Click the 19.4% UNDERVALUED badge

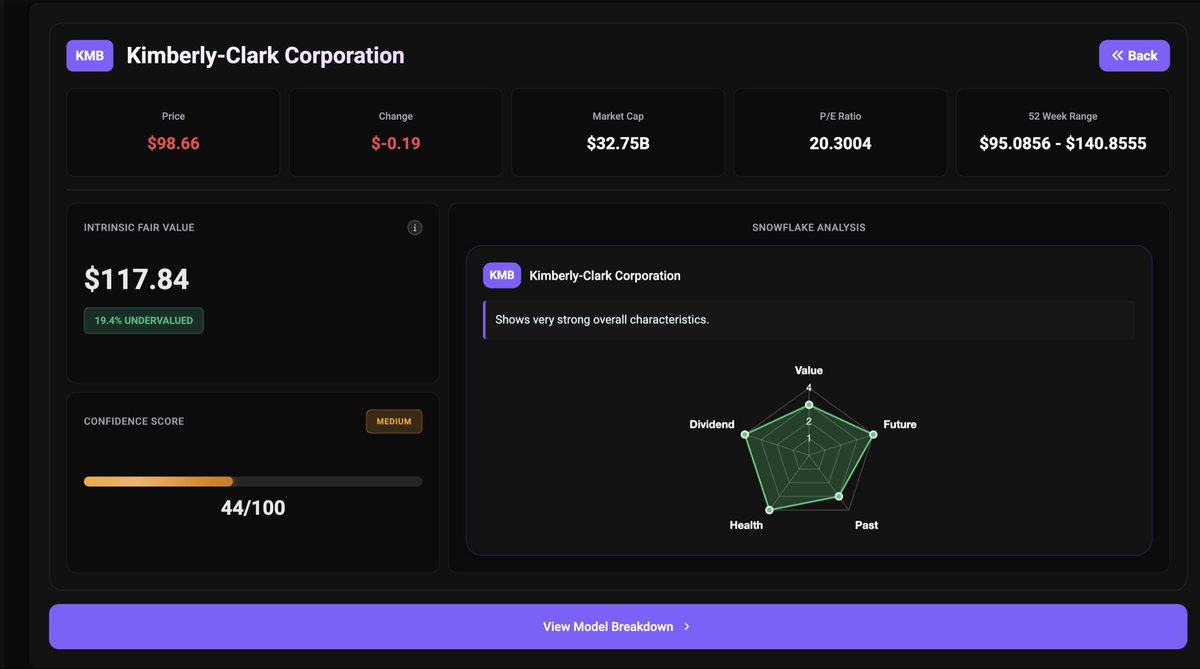coord(144,321)
